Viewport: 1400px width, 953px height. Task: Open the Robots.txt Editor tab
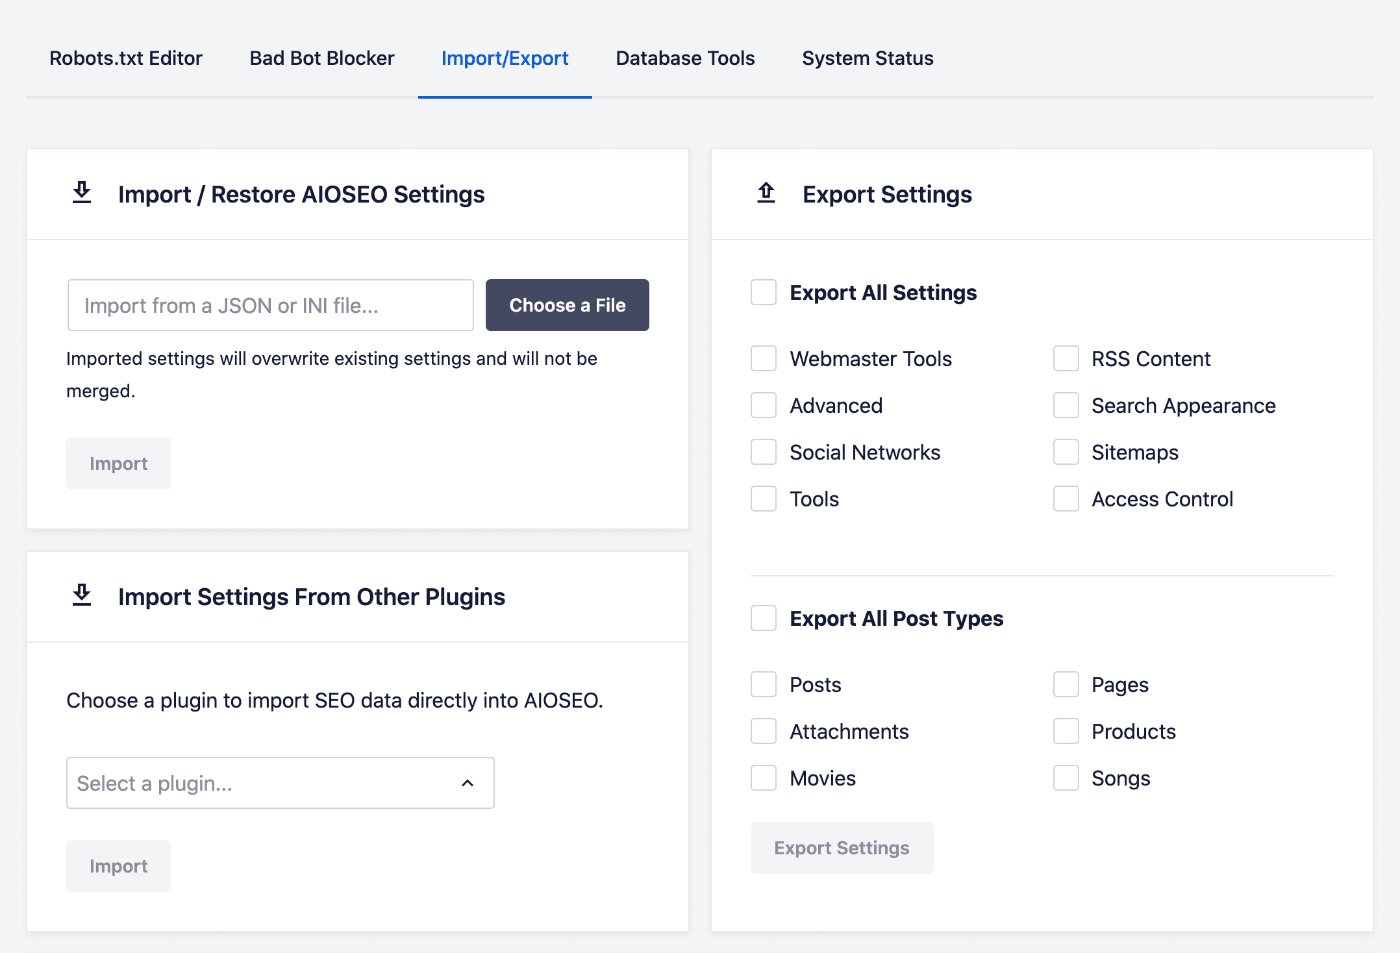[126, 58]
